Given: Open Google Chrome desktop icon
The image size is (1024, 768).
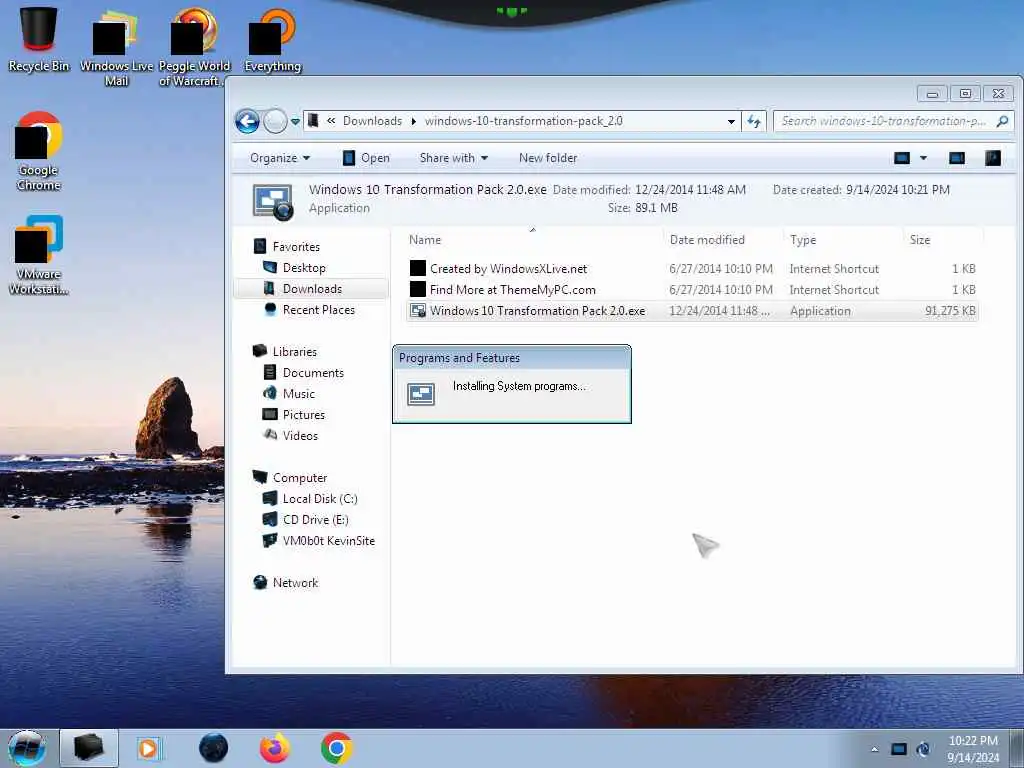Looking at the screenshot, I should point(39,152).
